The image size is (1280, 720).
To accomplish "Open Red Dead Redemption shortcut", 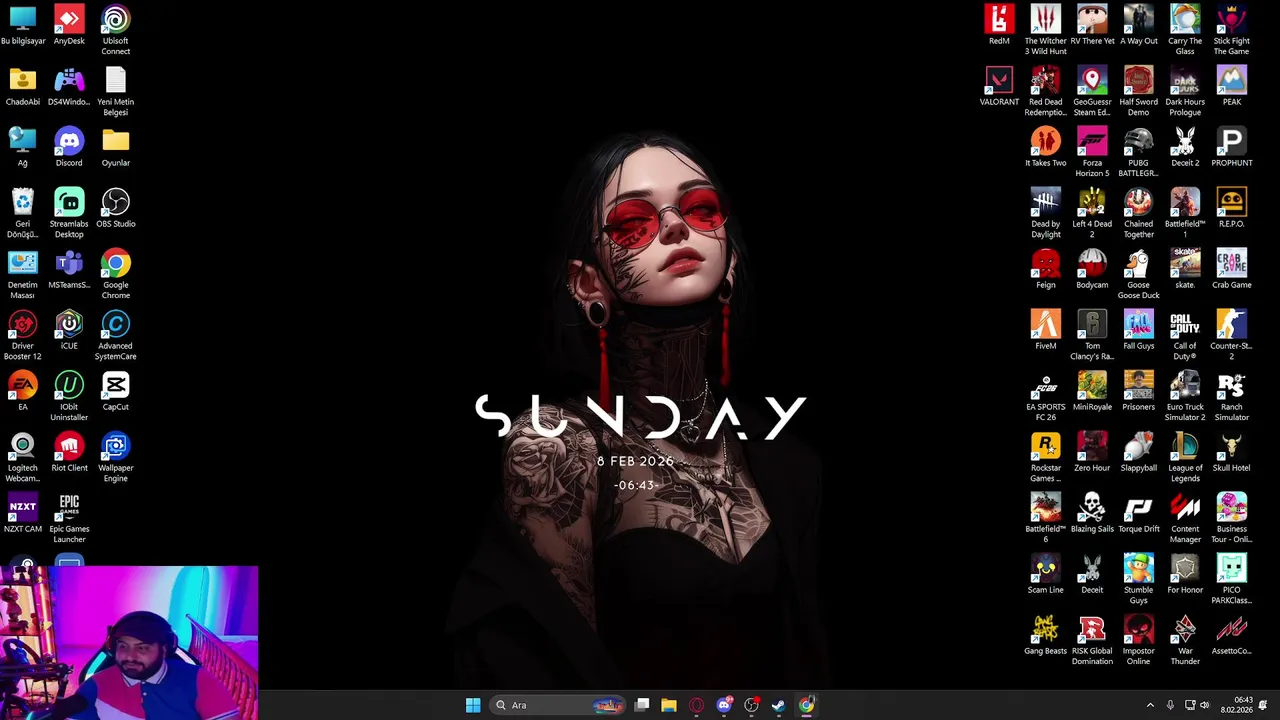I will (x=1045, y=91).
